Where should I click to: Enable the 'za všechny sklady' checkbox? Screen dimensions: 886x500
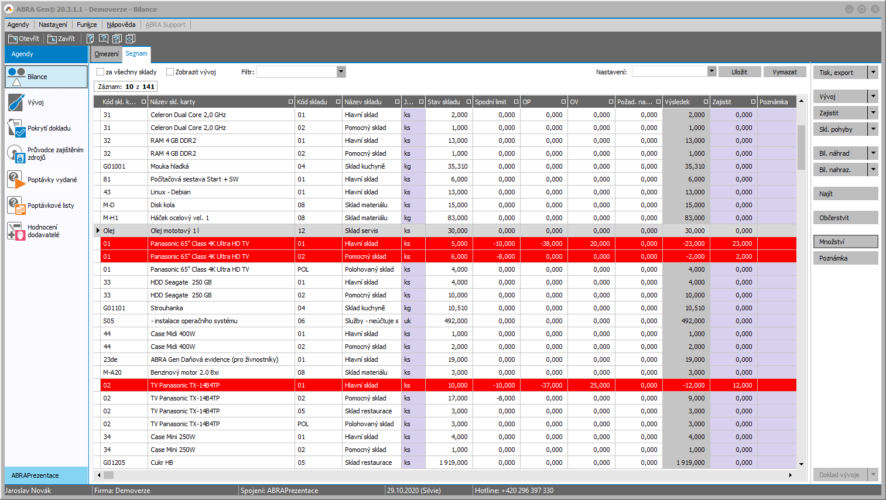tap(100, 72)
